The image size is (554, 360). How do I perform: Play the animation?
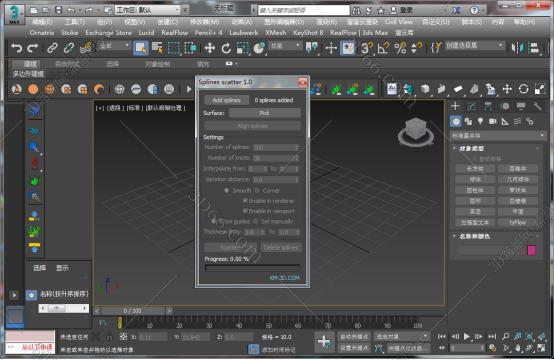(467, 336)
